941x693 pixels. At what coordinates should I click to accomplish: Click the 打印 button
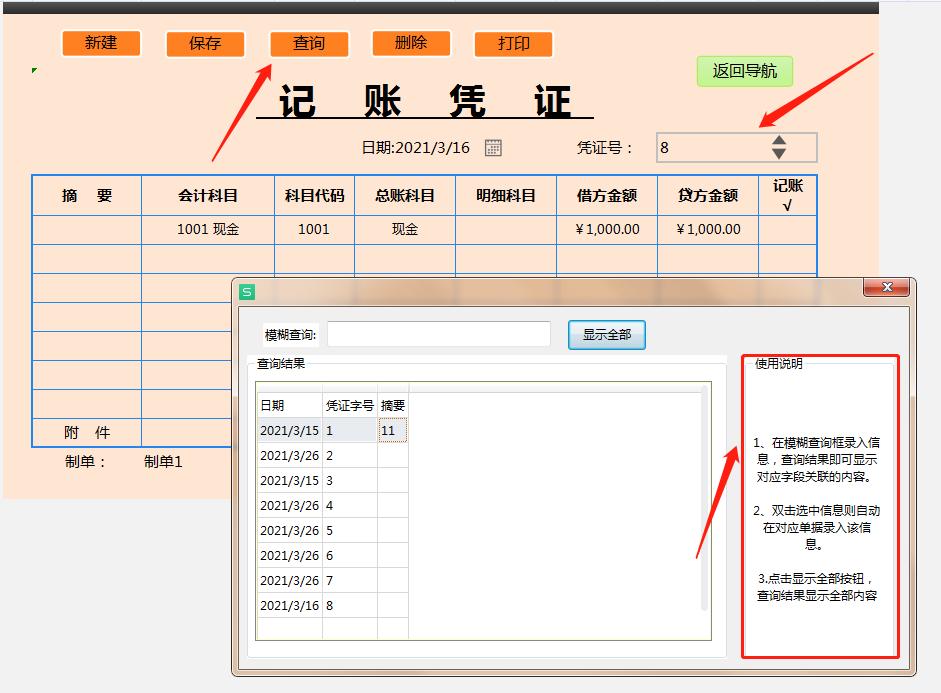click(x=513, y=43)
